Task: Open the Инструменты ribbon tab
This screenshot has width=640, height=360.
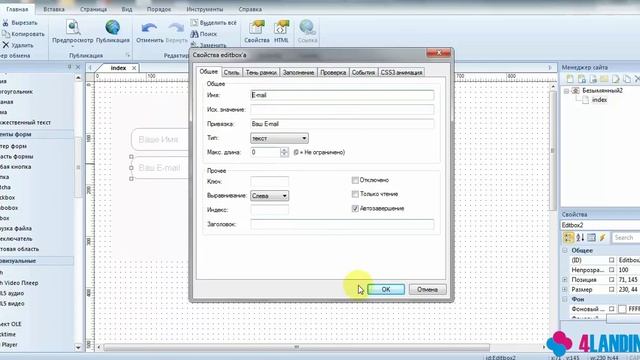Action: (205, 9)
